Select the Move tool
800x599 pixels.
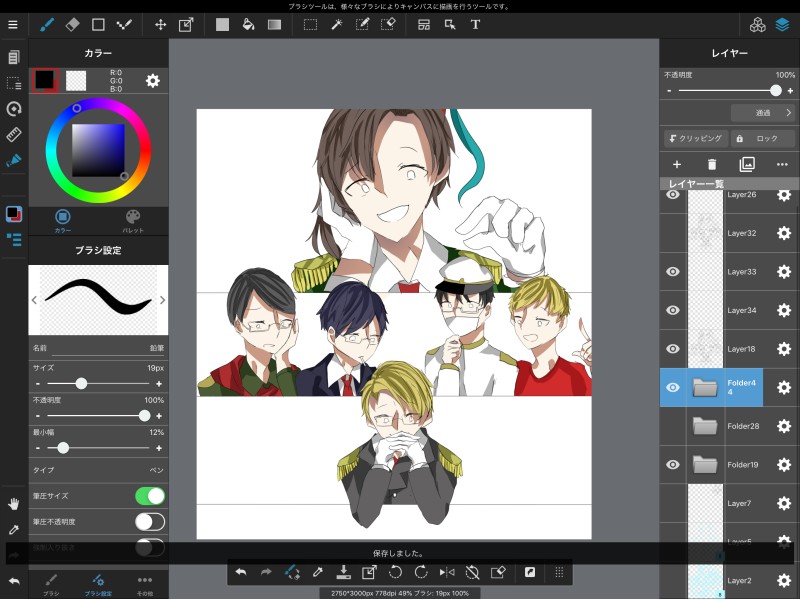click(161, 24)
